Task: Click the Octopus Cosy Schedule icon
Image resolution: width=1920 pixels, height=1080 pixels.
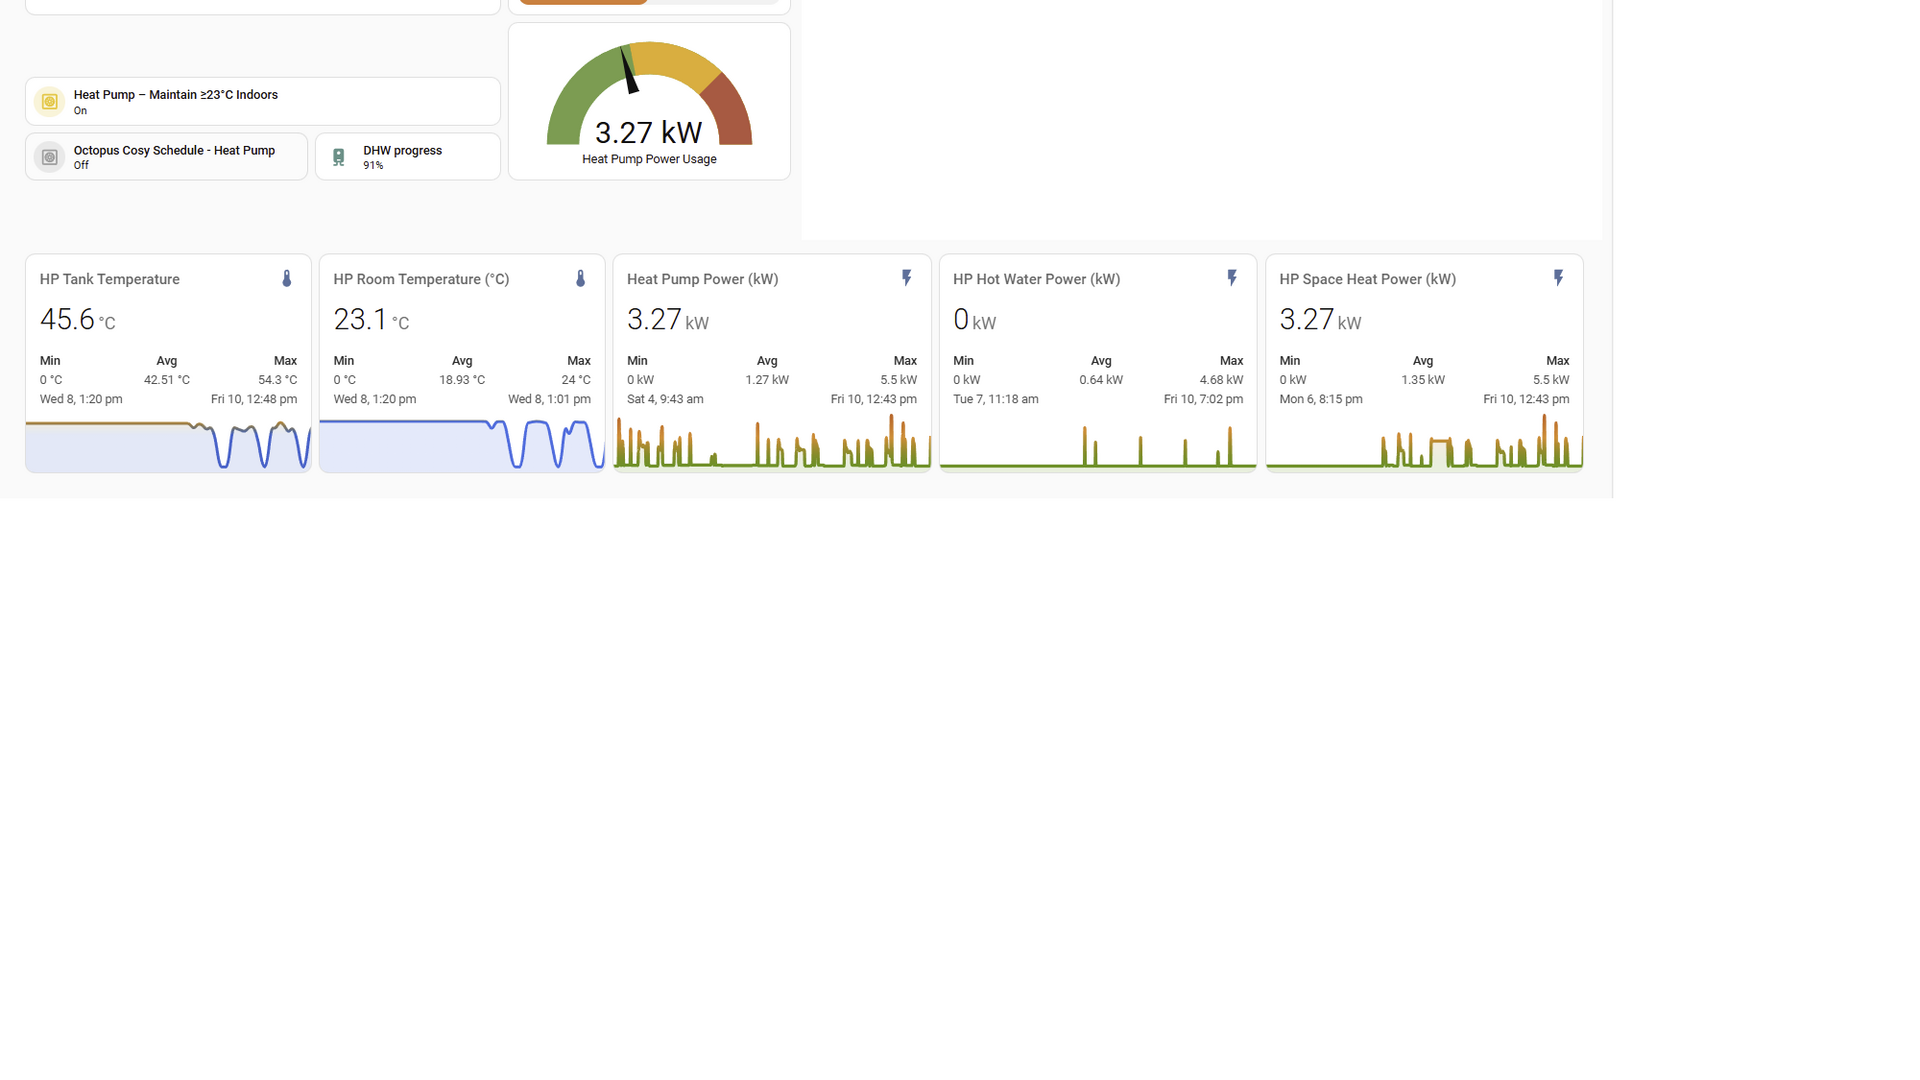Action: [x=49, y=157]
